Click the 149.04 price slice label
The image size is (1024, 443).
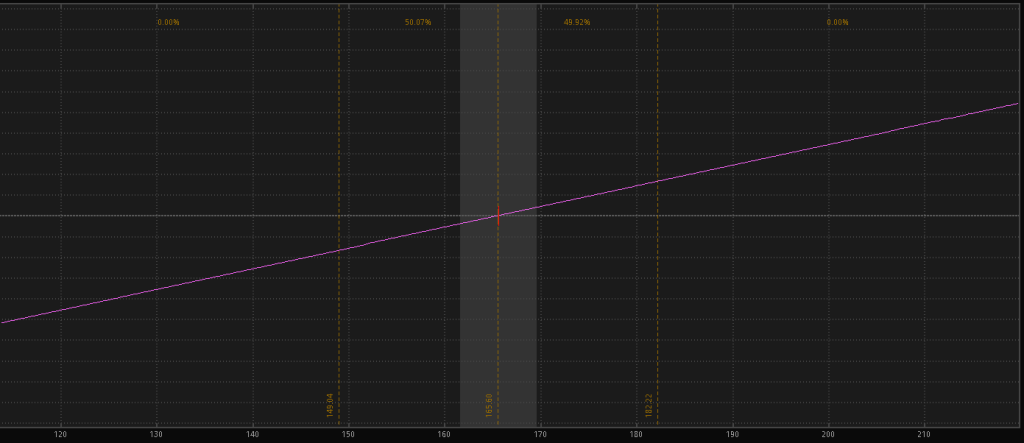tap(329, 404)
